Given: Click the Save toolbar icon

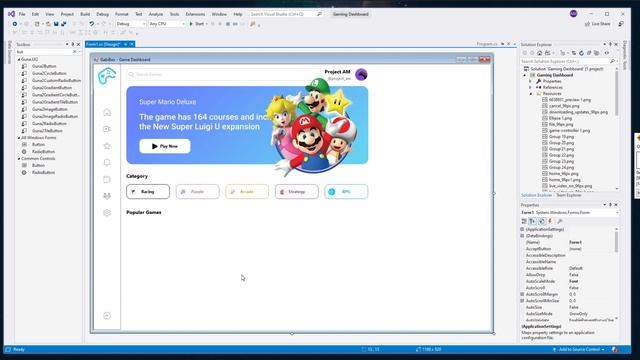Looking at the screenshot, I should point(56,24).
